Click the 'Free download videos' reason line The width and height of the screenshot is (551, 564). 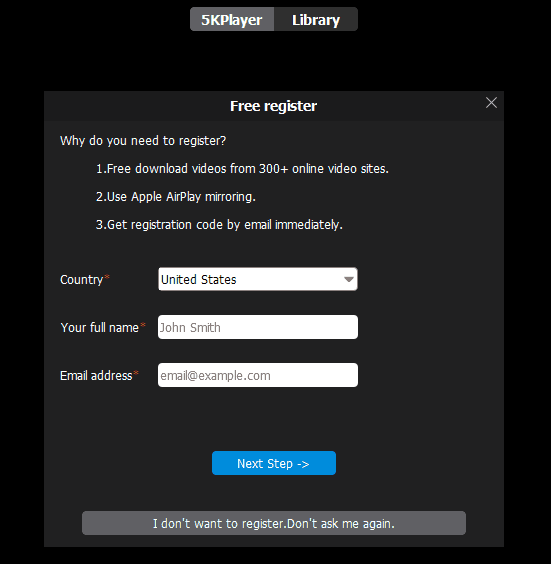(242, 169)
